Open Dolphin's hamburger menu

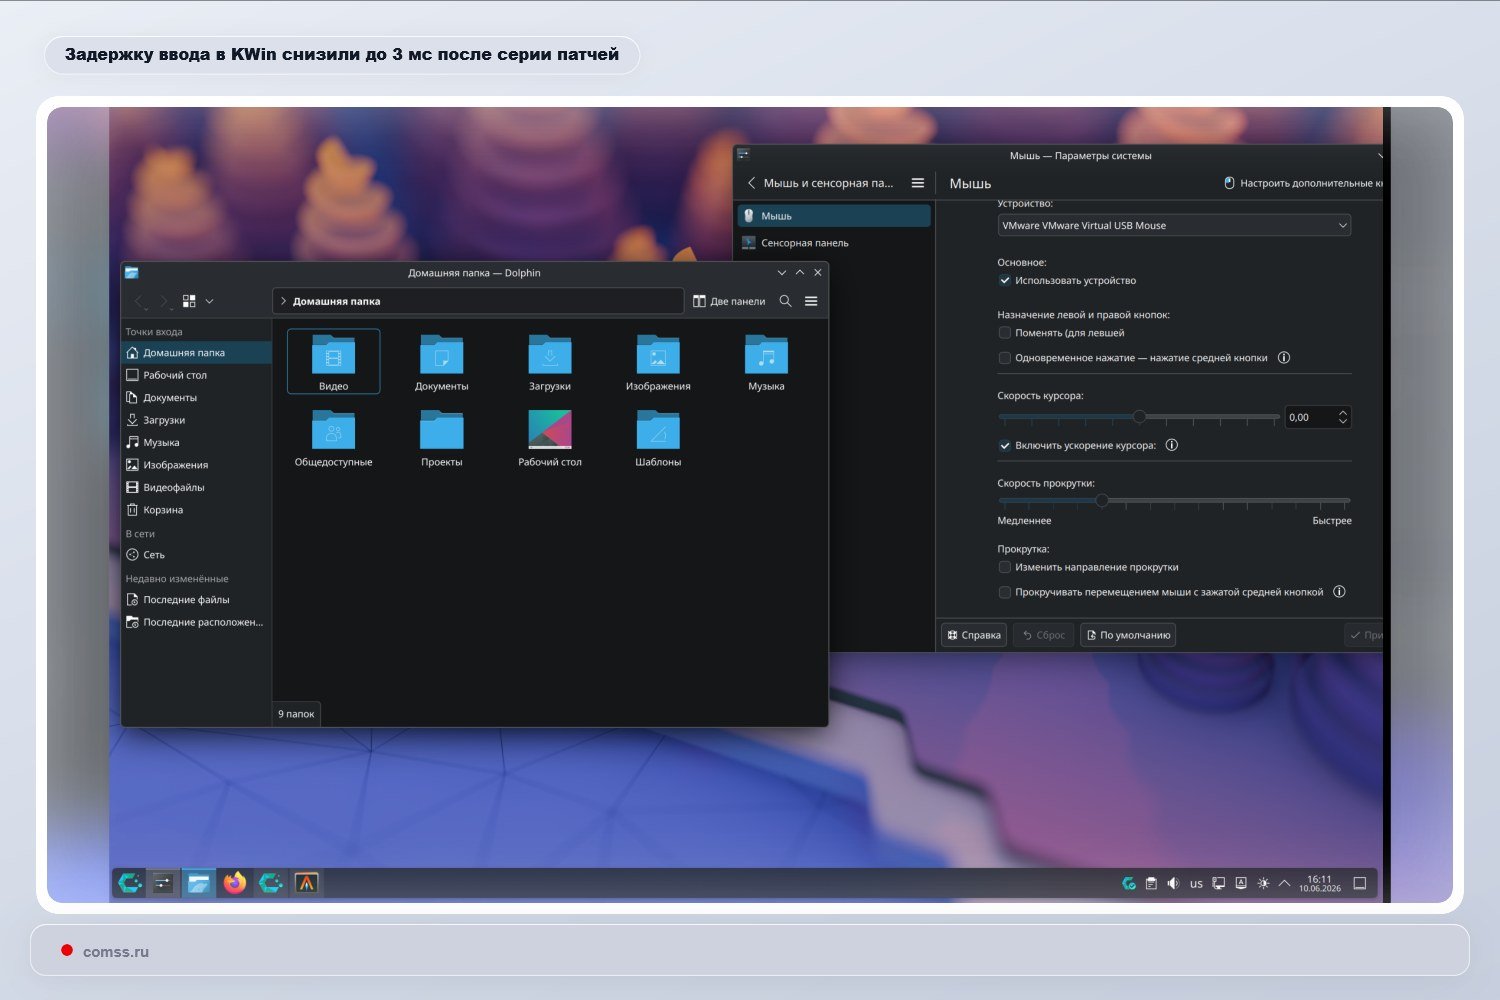pos(811,301)
